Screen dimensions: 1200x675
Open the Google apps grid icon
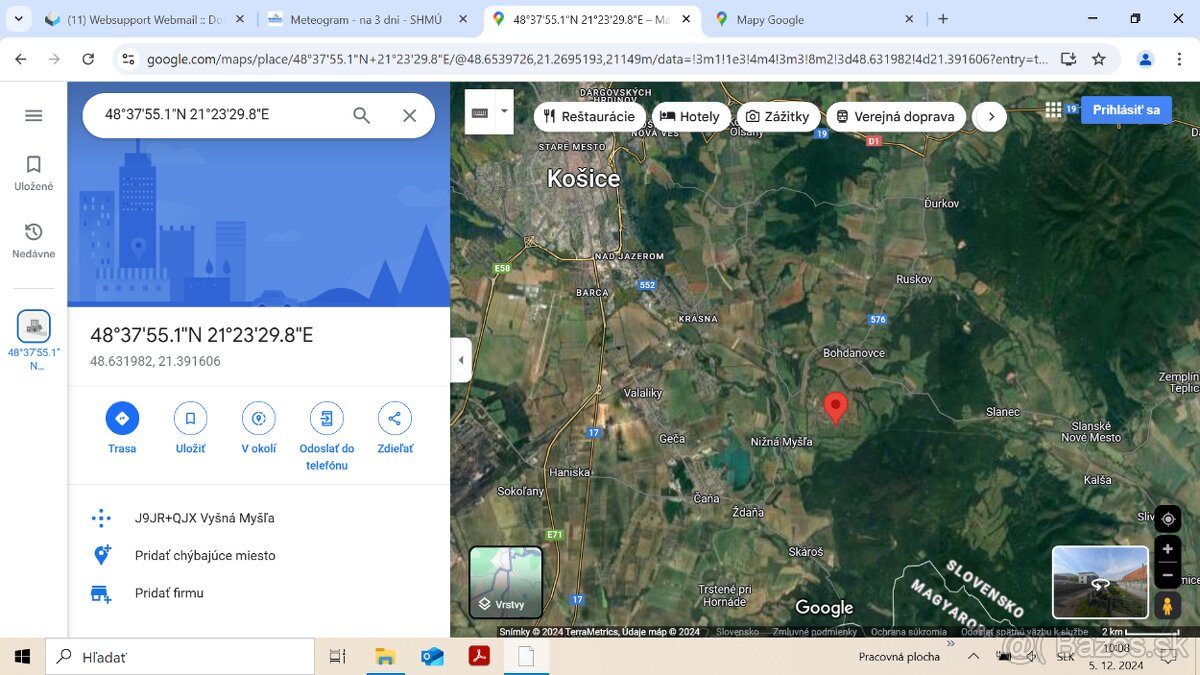tap(1053, 110)
